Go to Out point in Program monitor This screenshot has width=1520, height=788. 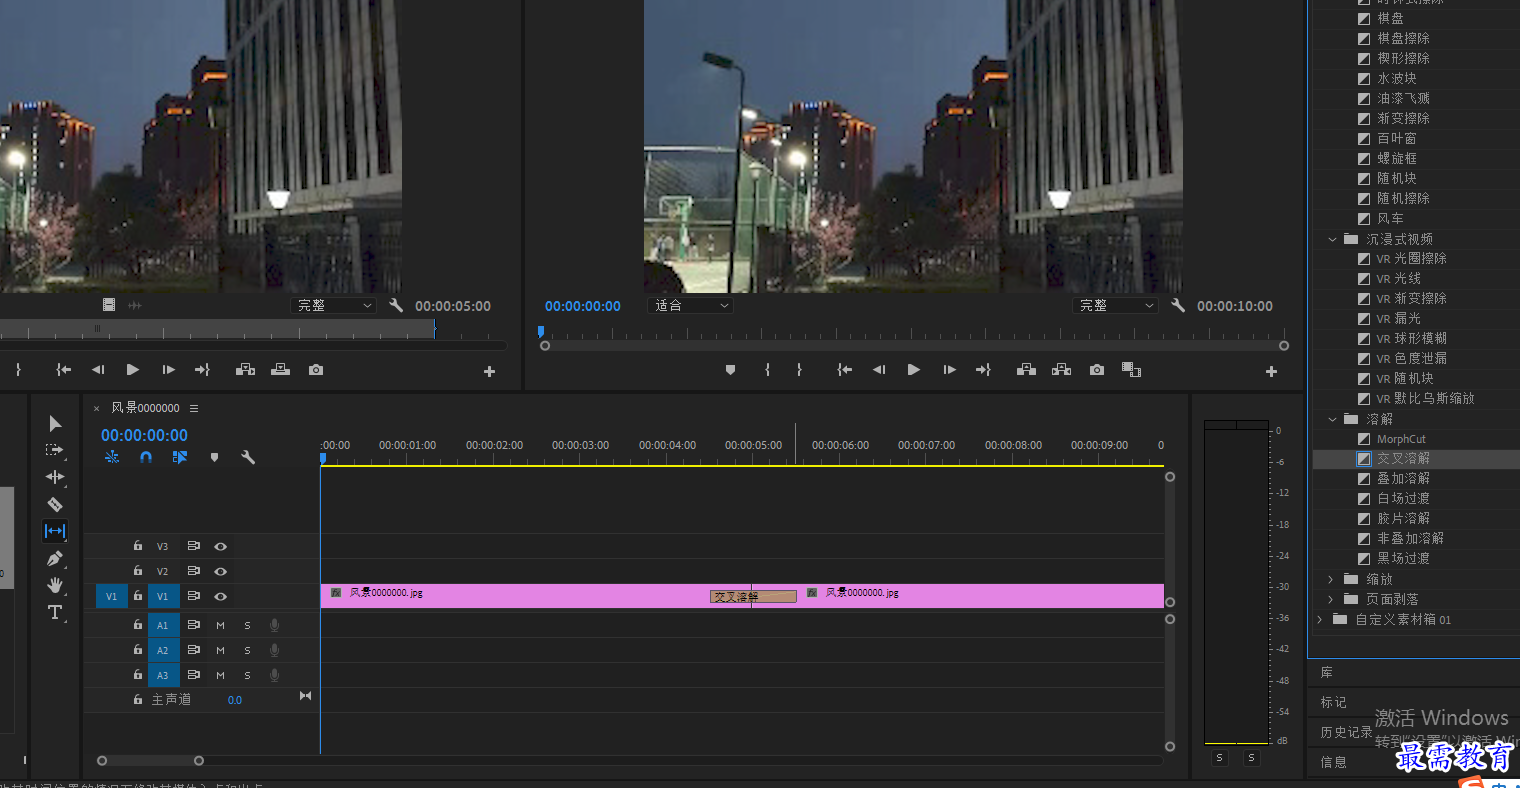pyautogui.click(x=984, y=370)
